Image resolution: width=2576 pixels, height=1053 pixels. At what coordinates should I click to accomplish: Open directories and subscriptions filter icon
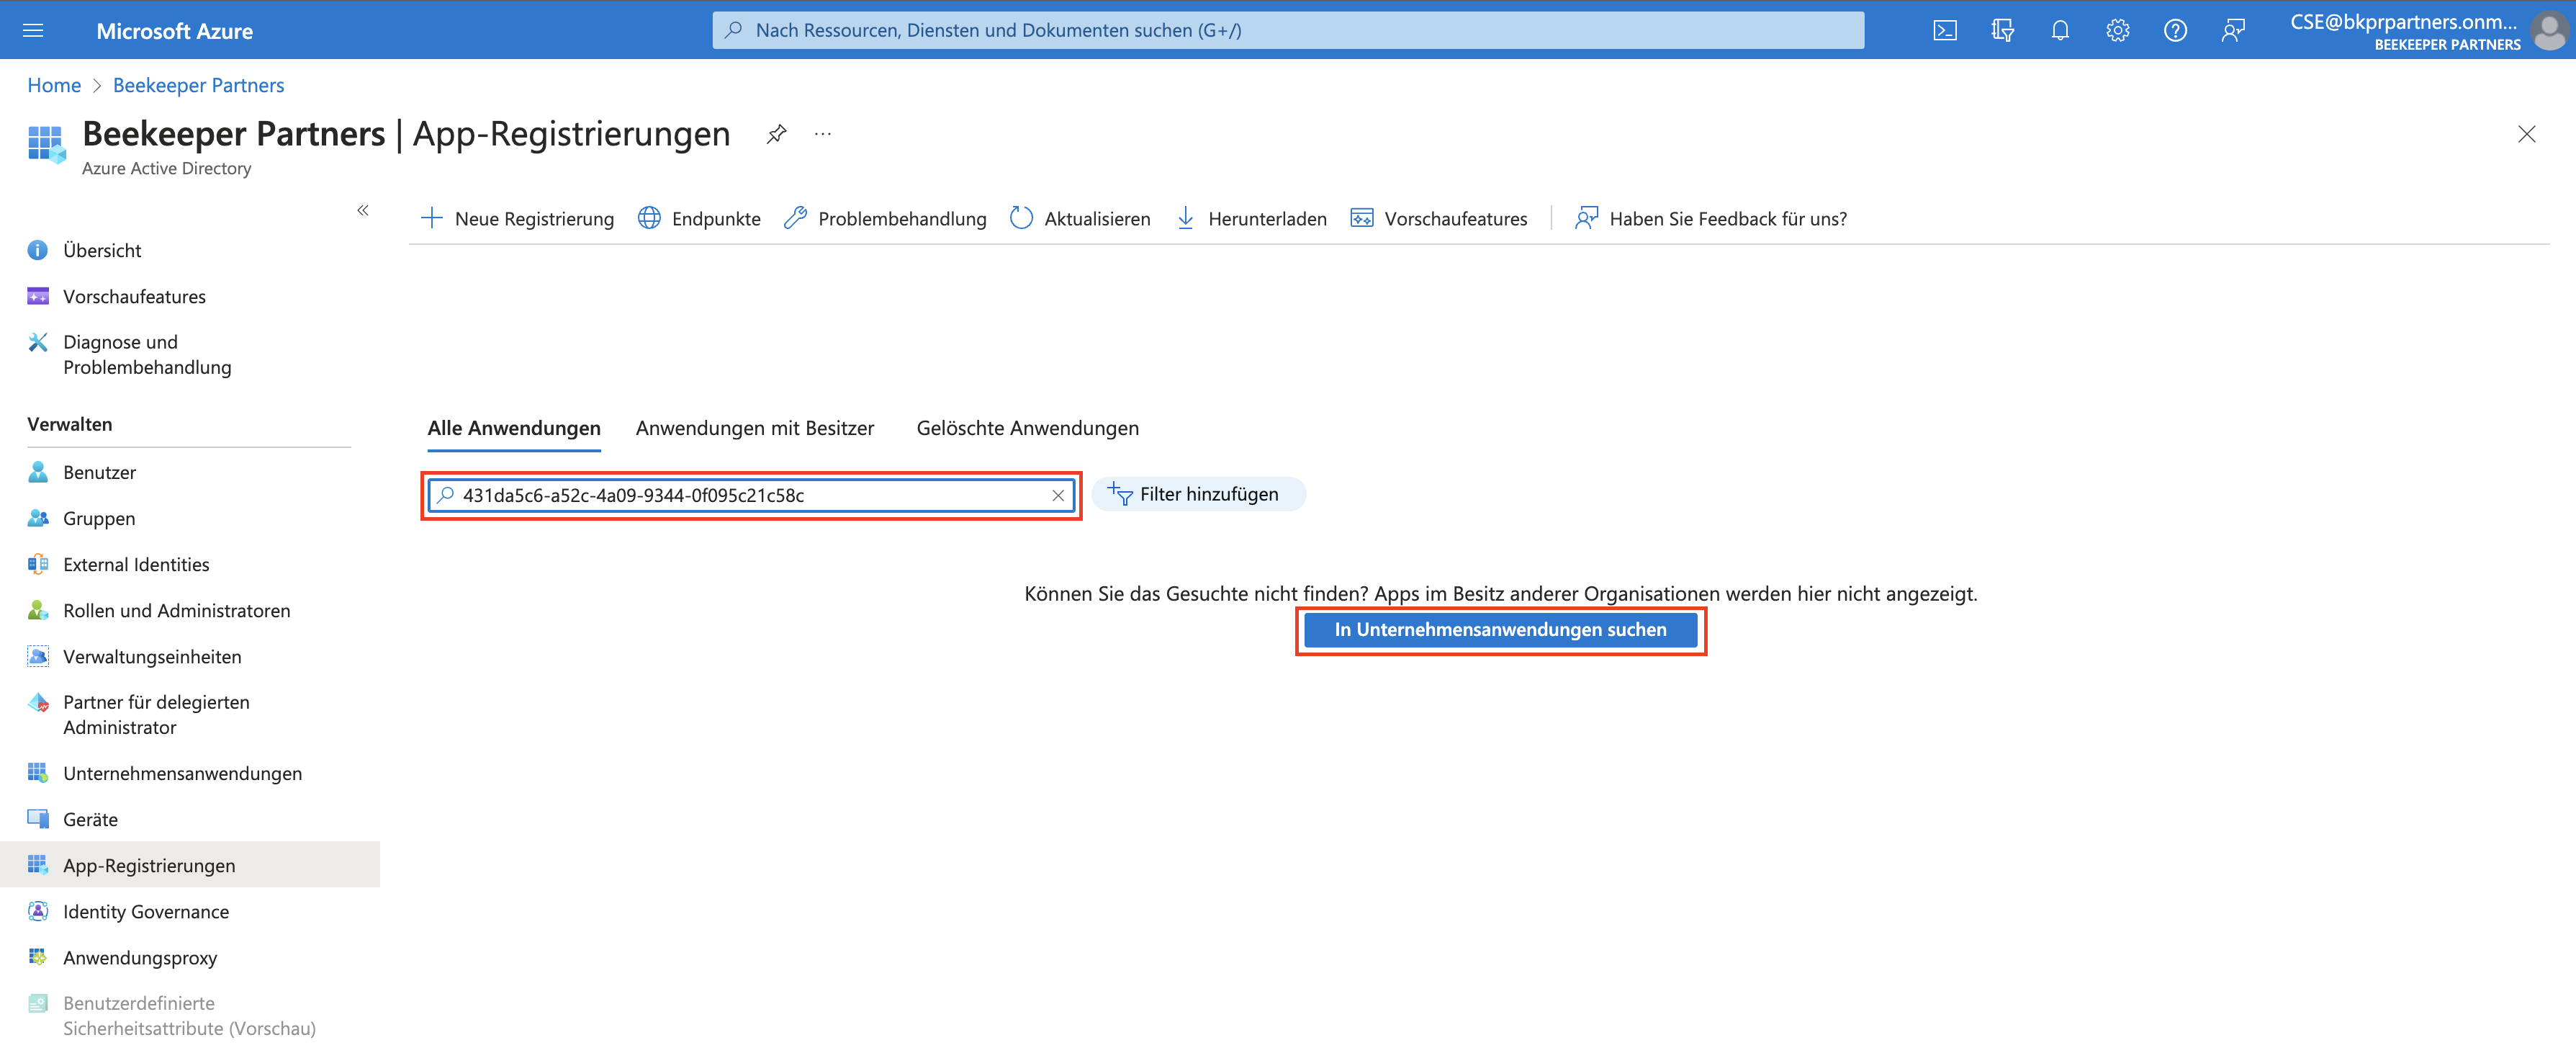[x=2002, y=30]
